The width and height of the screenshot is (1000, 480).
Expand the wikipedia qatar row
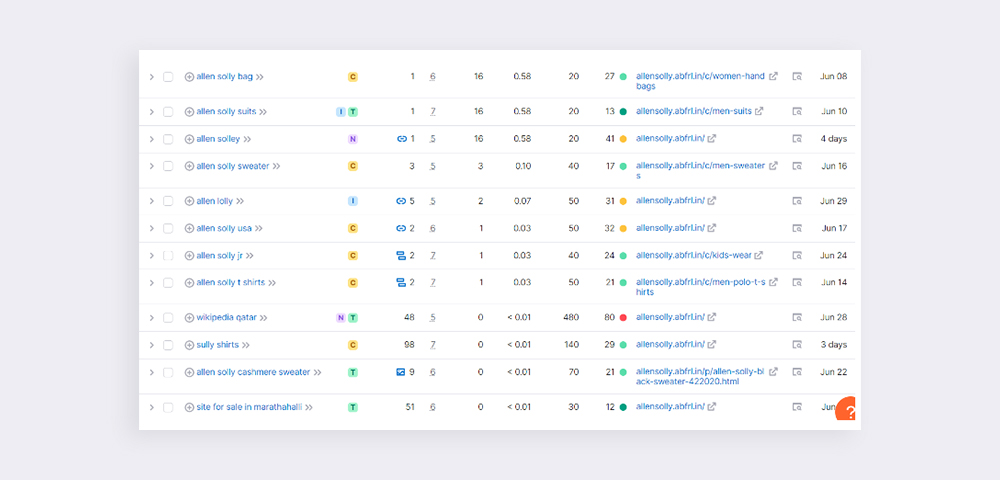tap(152, 317)
